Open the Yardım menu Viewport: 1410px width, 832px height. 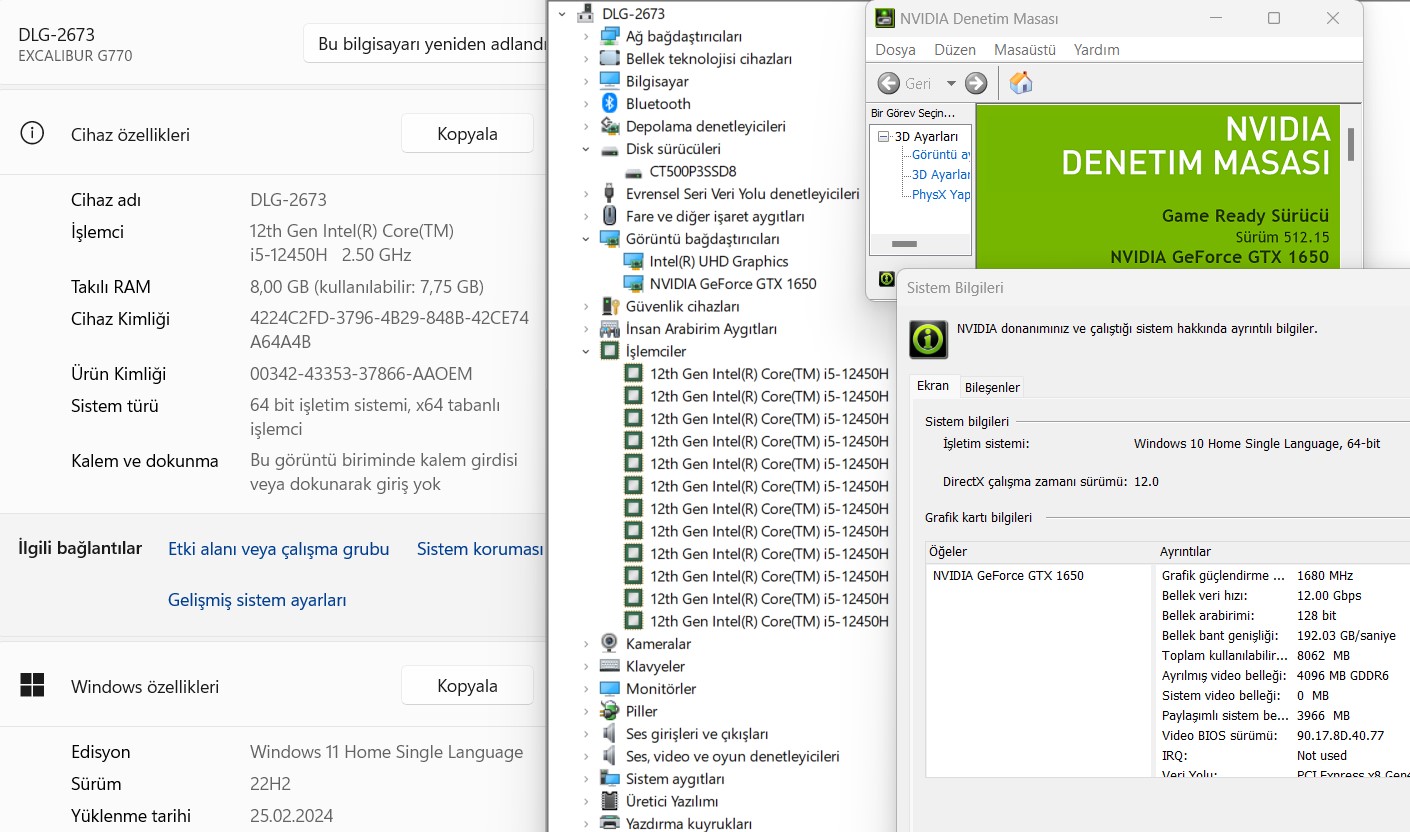(1097, 49)
